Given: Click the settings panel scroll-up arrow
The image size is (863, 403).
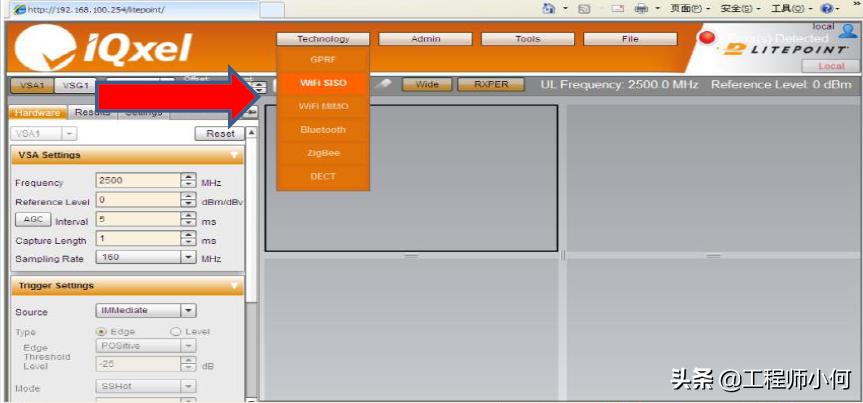Looking at the screenshot, I should (x=251, y=133).
